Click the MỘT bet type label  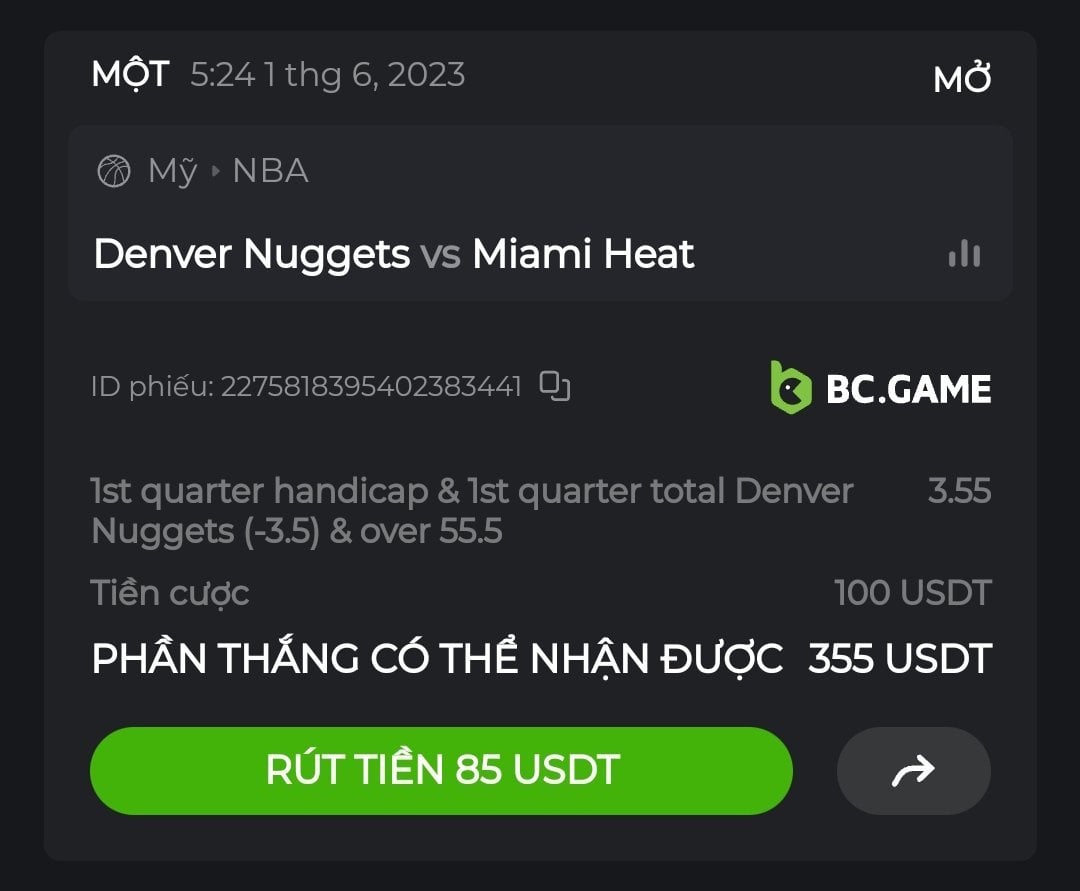coord(130,74)
